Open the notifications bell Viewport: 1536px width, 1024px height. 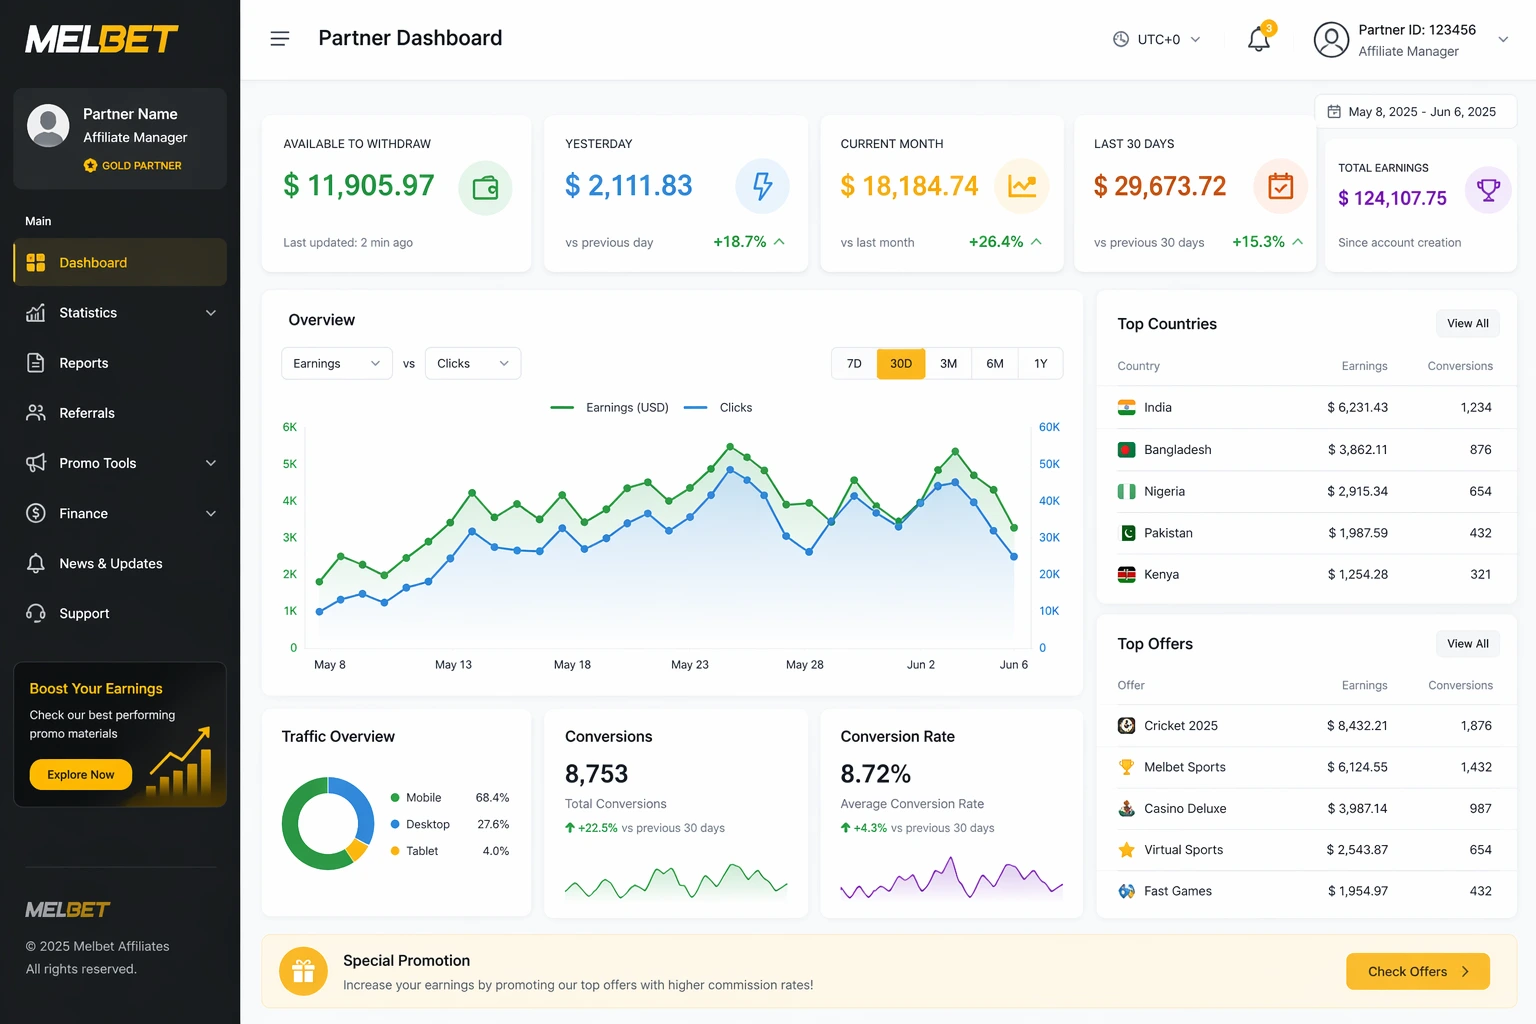pos(1259,39)
